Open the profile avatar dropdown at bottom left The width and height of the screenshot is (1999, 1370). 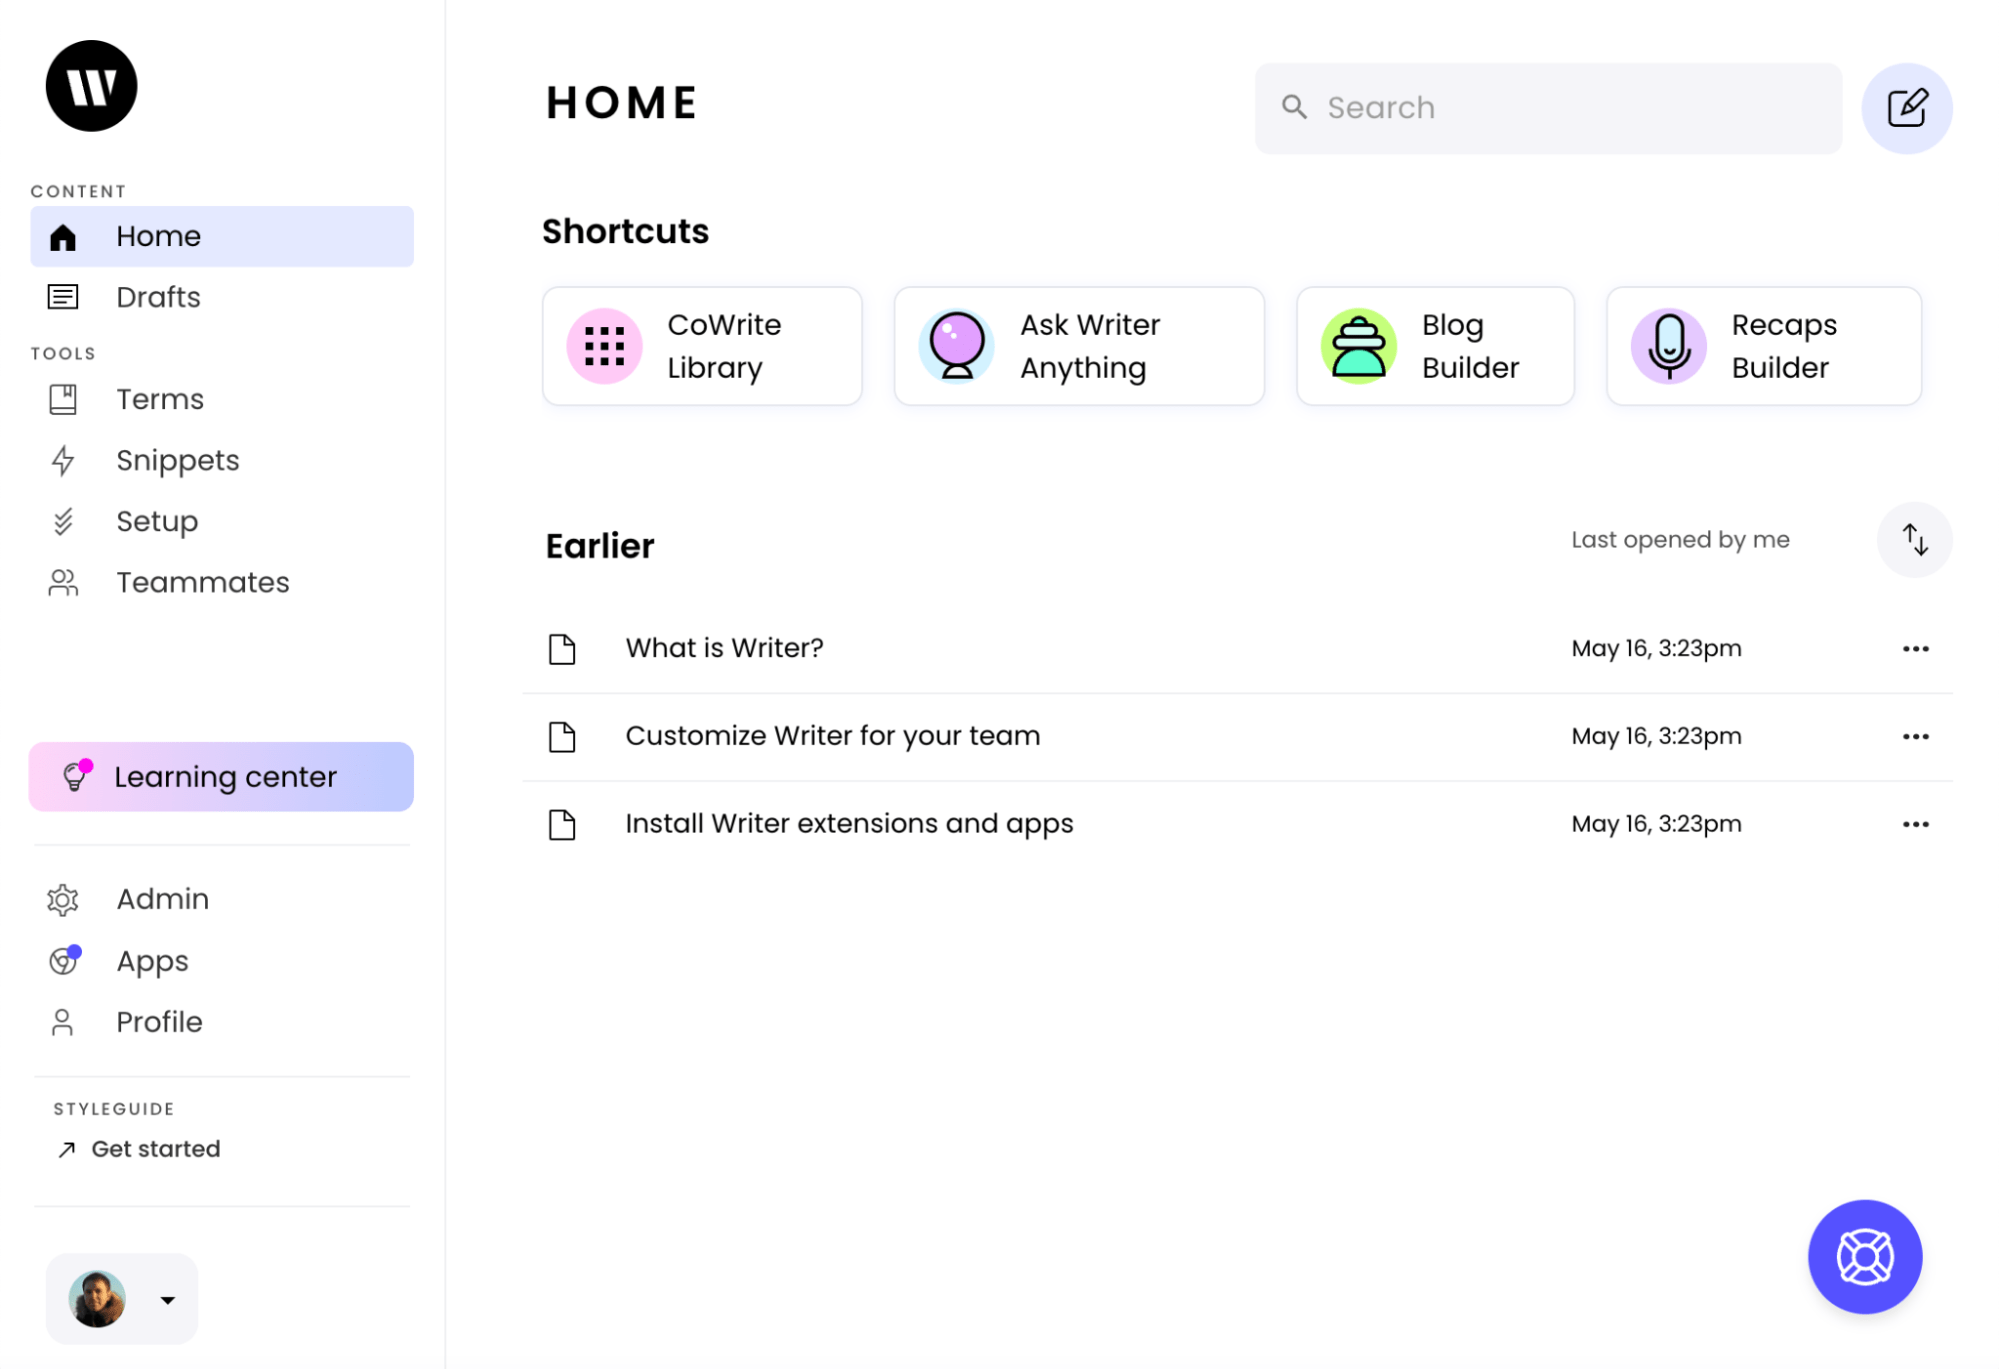tap(121, 1298)
